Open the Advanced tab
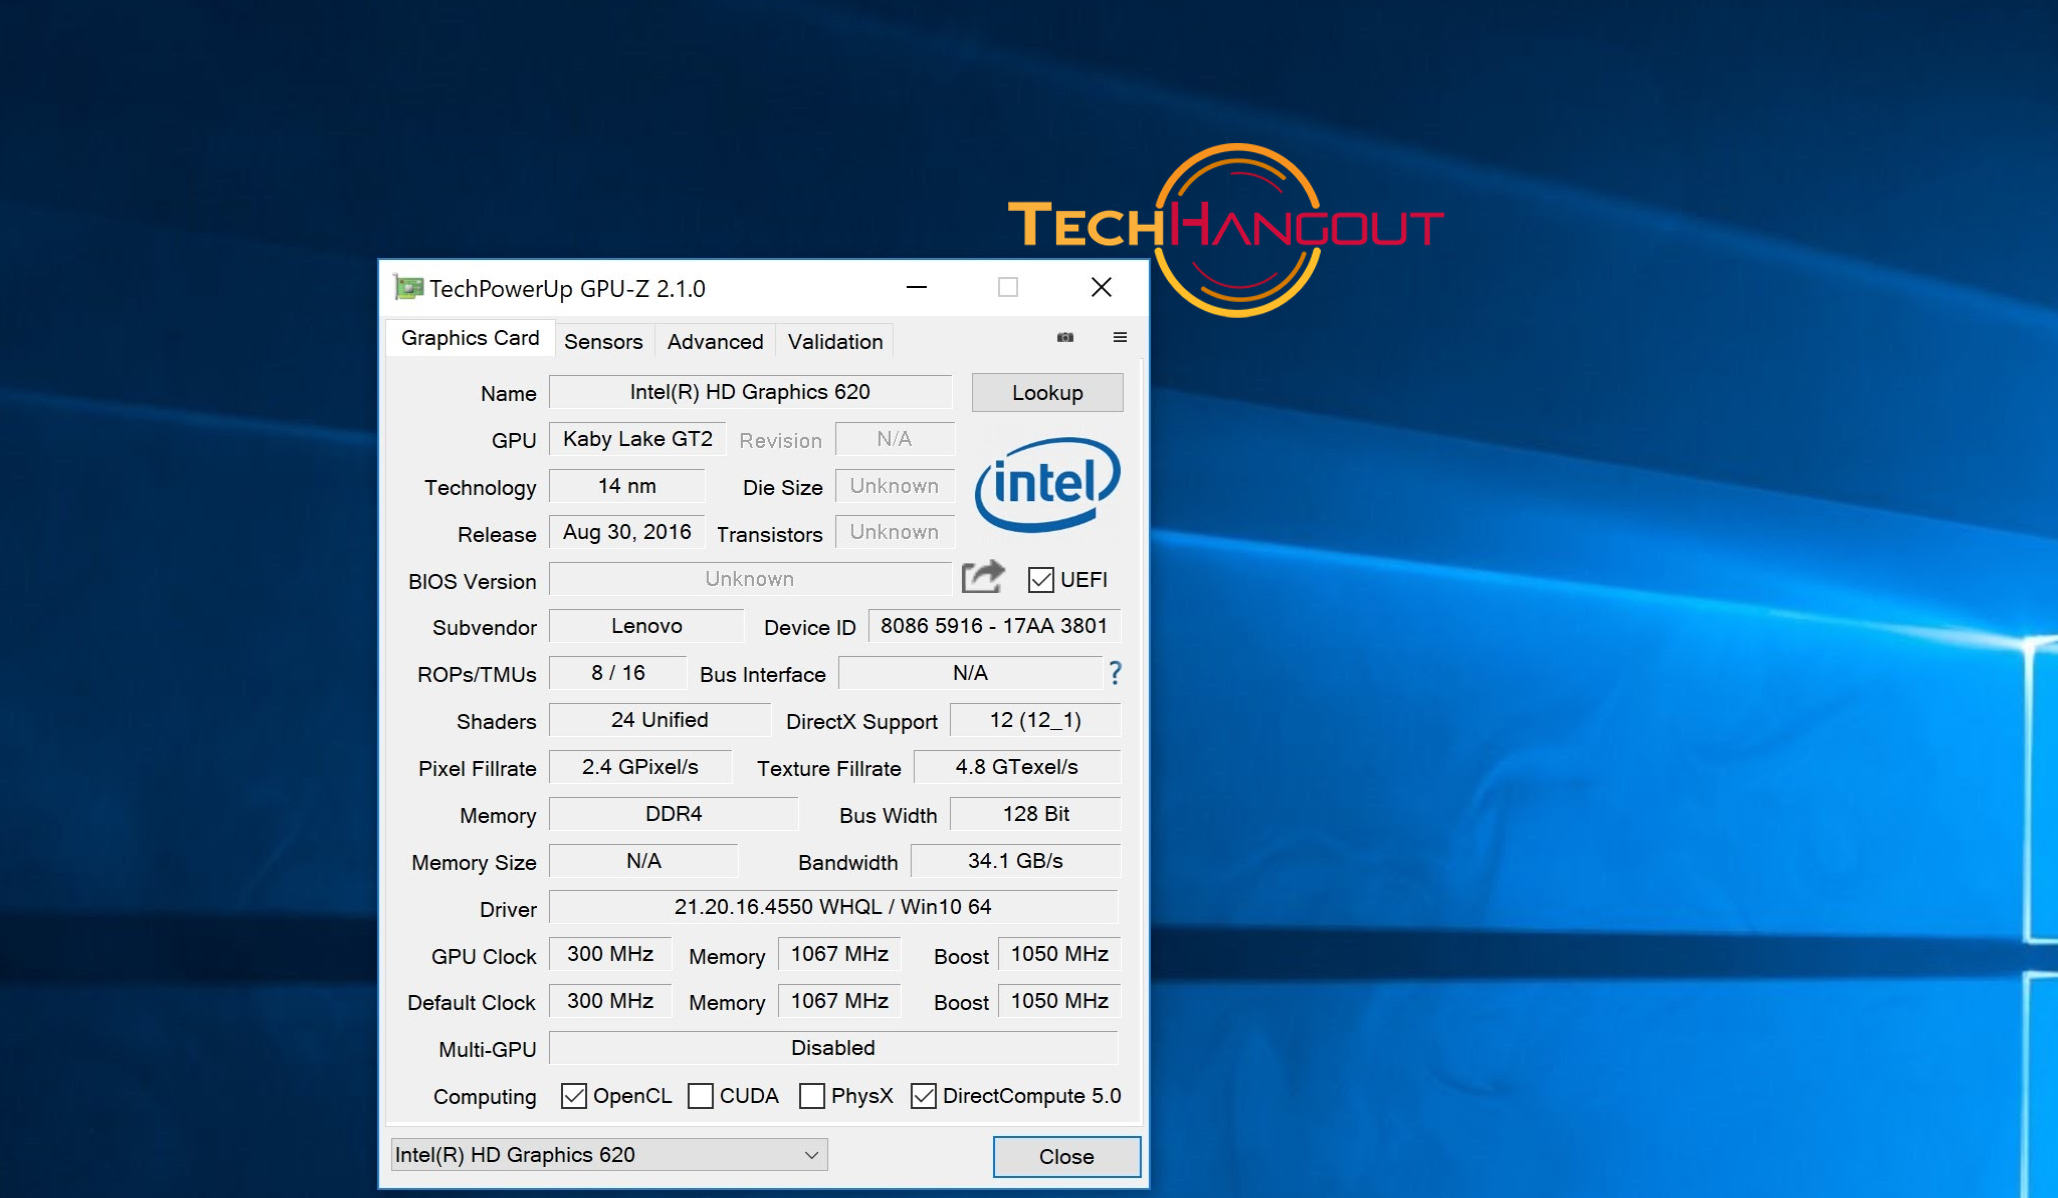Screen dimensions: 2058x1198 point(715,341)
